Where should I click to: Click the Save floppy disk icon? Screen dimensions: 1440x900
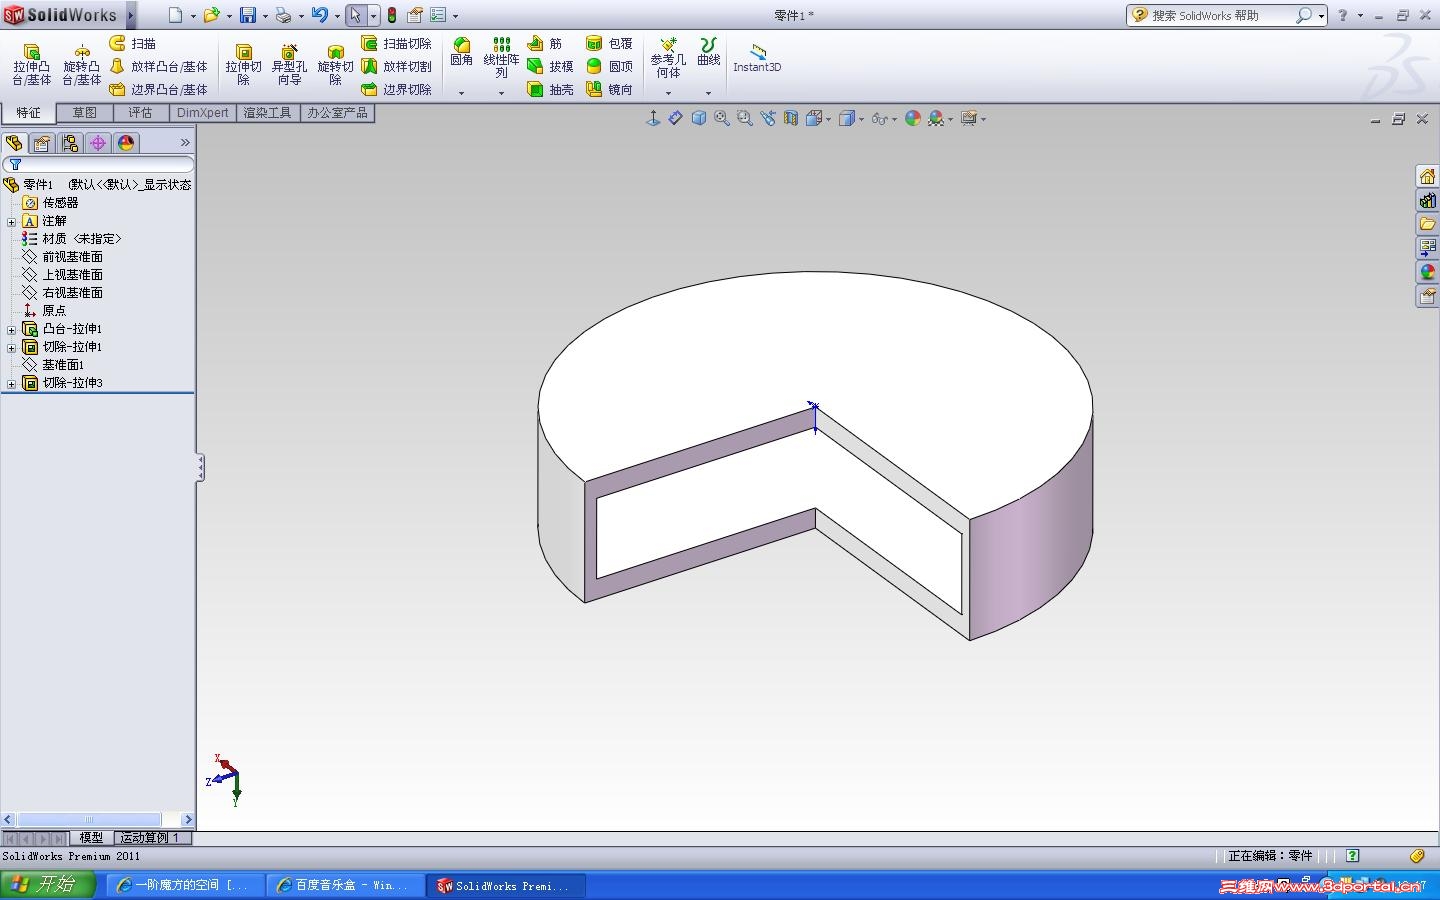coord(247,15)
